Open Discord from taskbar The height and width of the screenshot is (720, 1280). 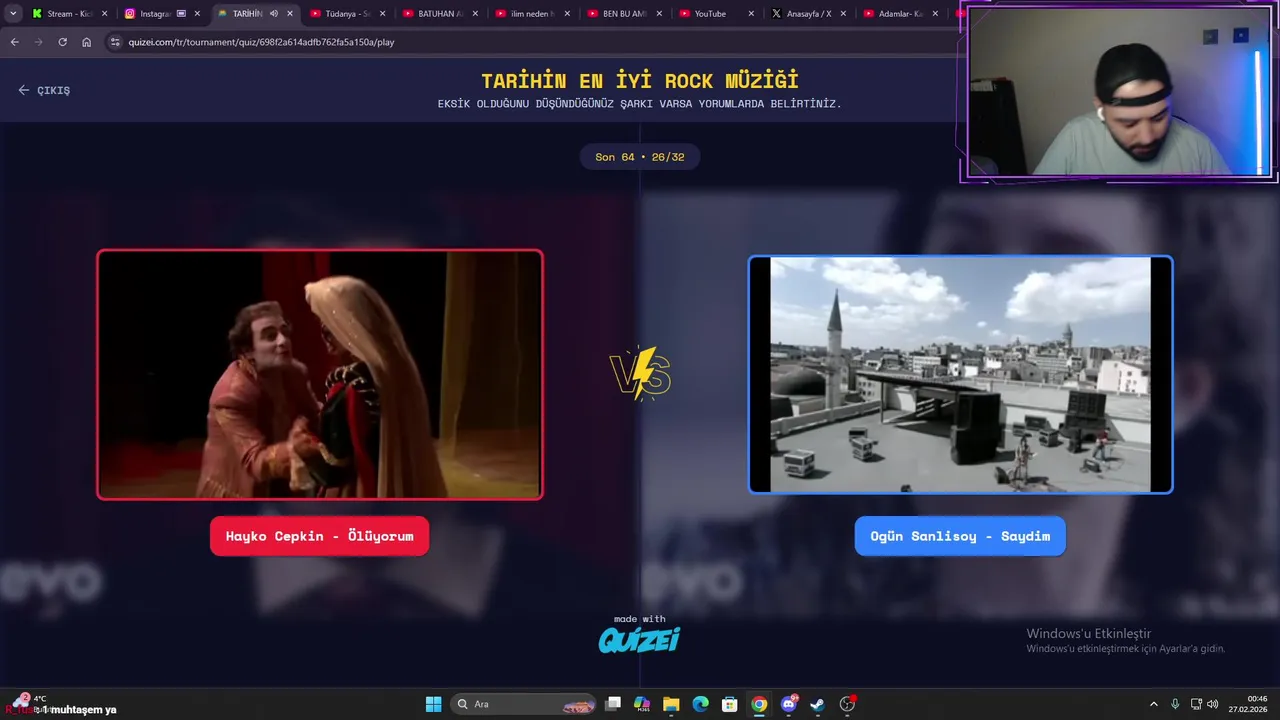(789, 704)
